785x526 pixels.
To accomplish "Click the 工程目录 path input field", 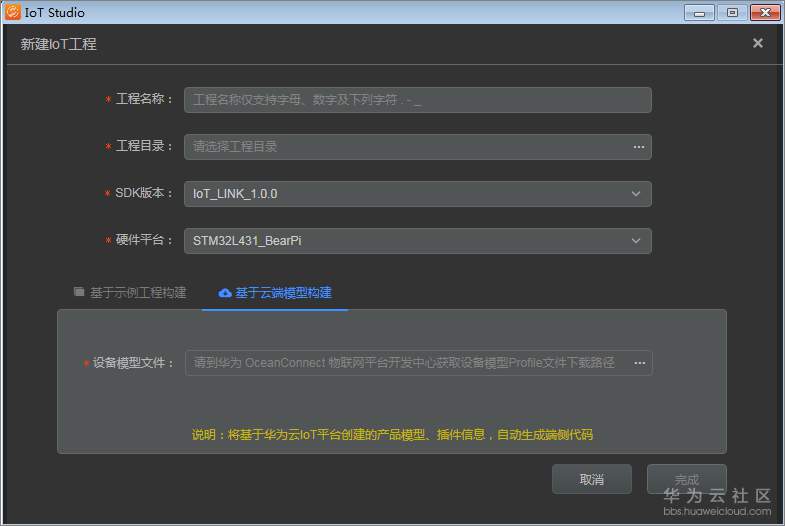I will point(418,147).
